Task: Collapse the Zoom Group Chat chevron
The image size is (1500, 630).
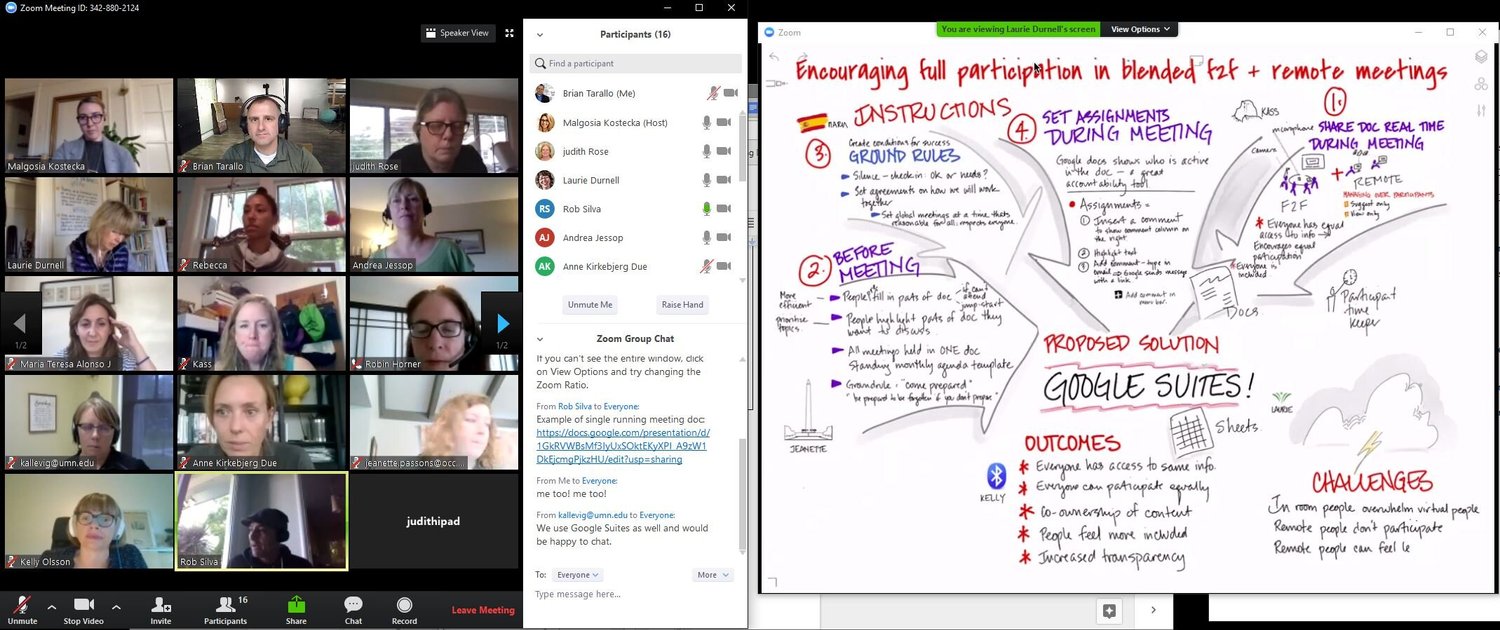Action: pos(540,339)
